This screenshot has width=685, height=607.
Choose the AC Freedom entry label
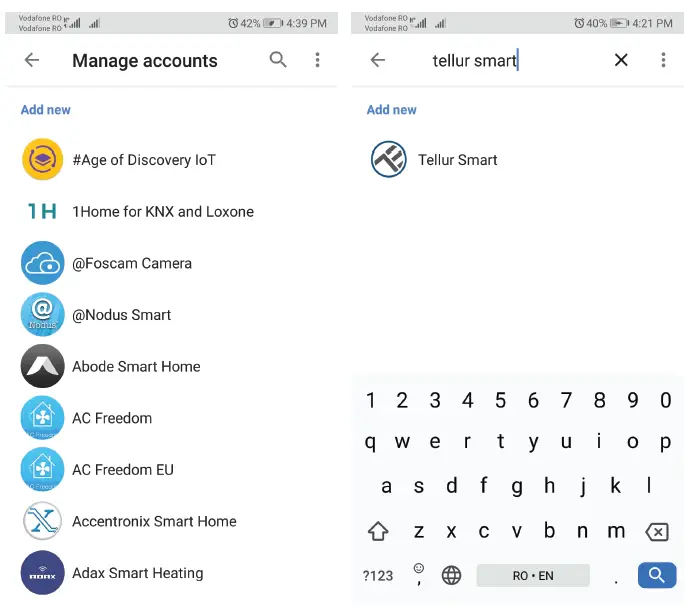[112, 418]
